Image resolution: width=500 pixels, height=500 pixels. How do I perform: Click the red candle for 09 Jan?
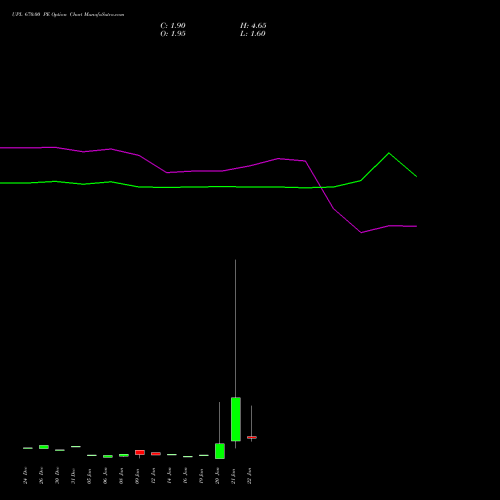pos(140,452)
